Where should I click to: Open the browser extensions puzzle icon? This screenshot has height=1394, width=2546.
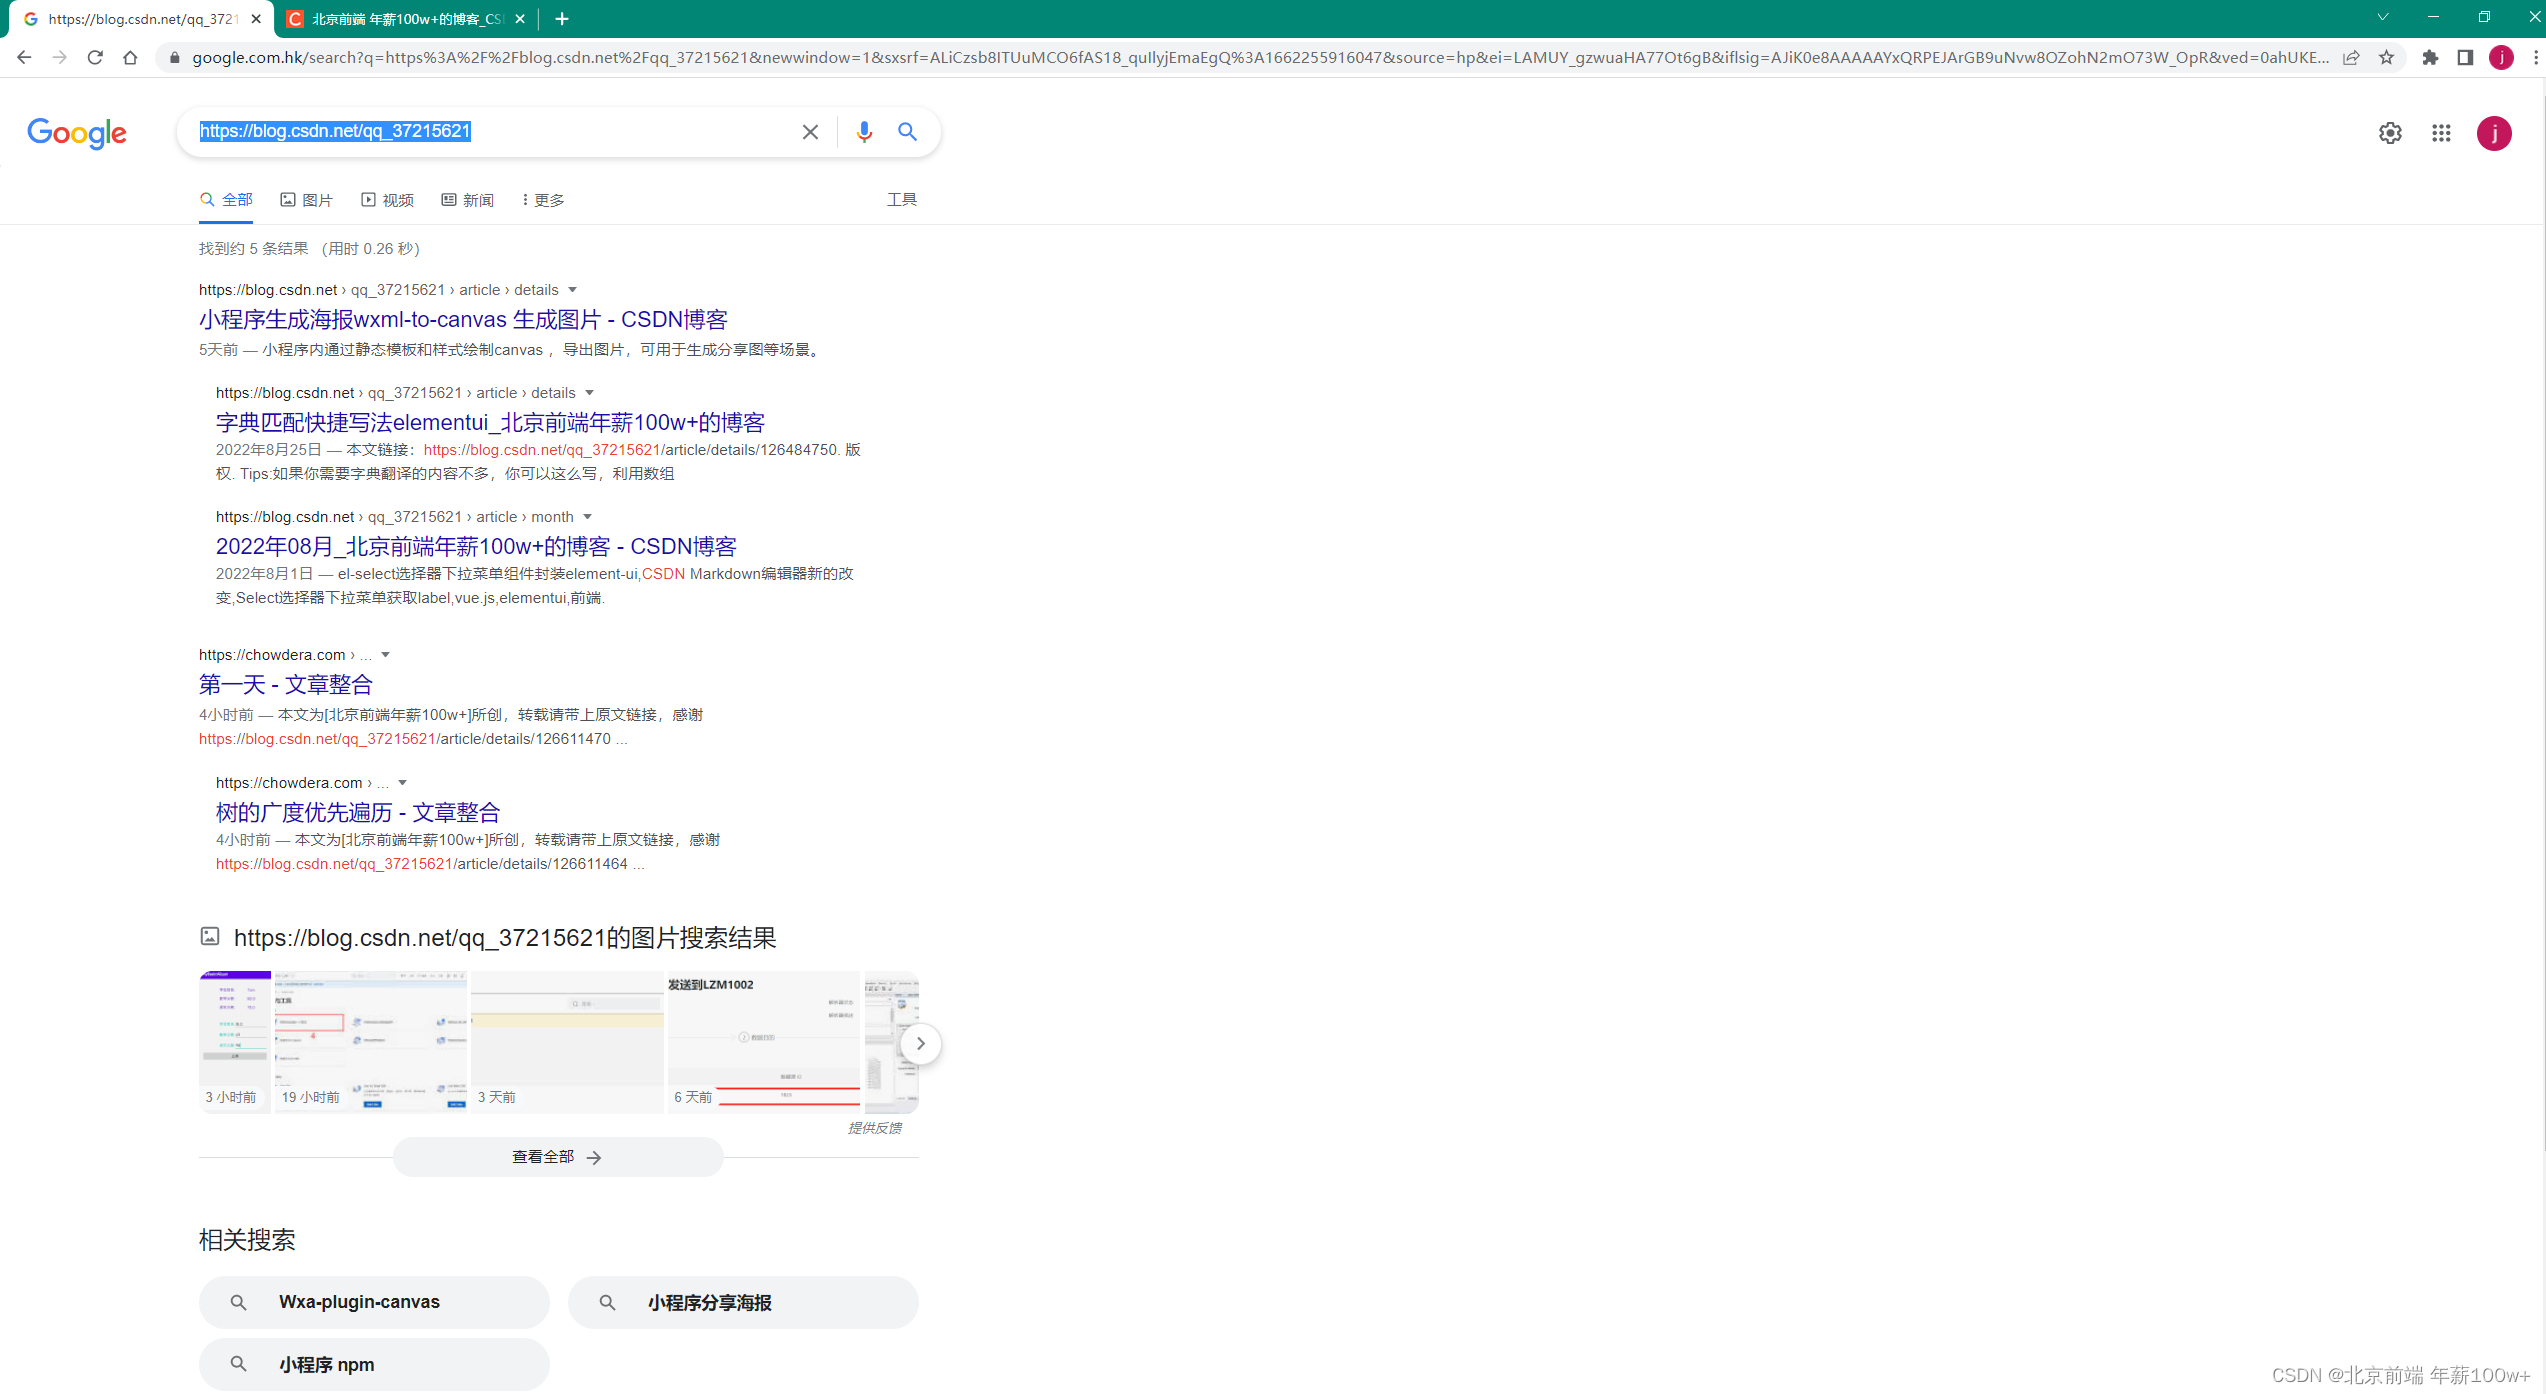(x=2432, y=57)
